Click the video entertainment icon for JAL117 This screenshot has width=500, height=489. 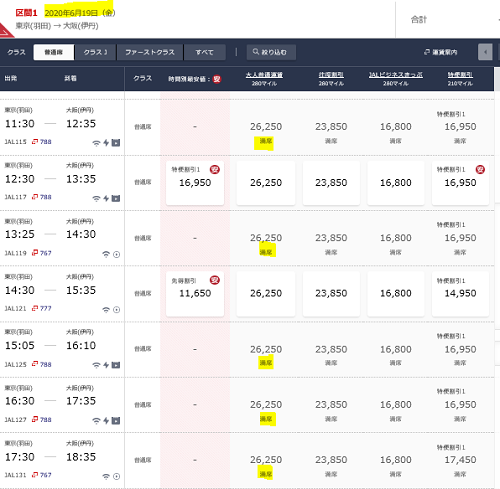tap(116, 198)
